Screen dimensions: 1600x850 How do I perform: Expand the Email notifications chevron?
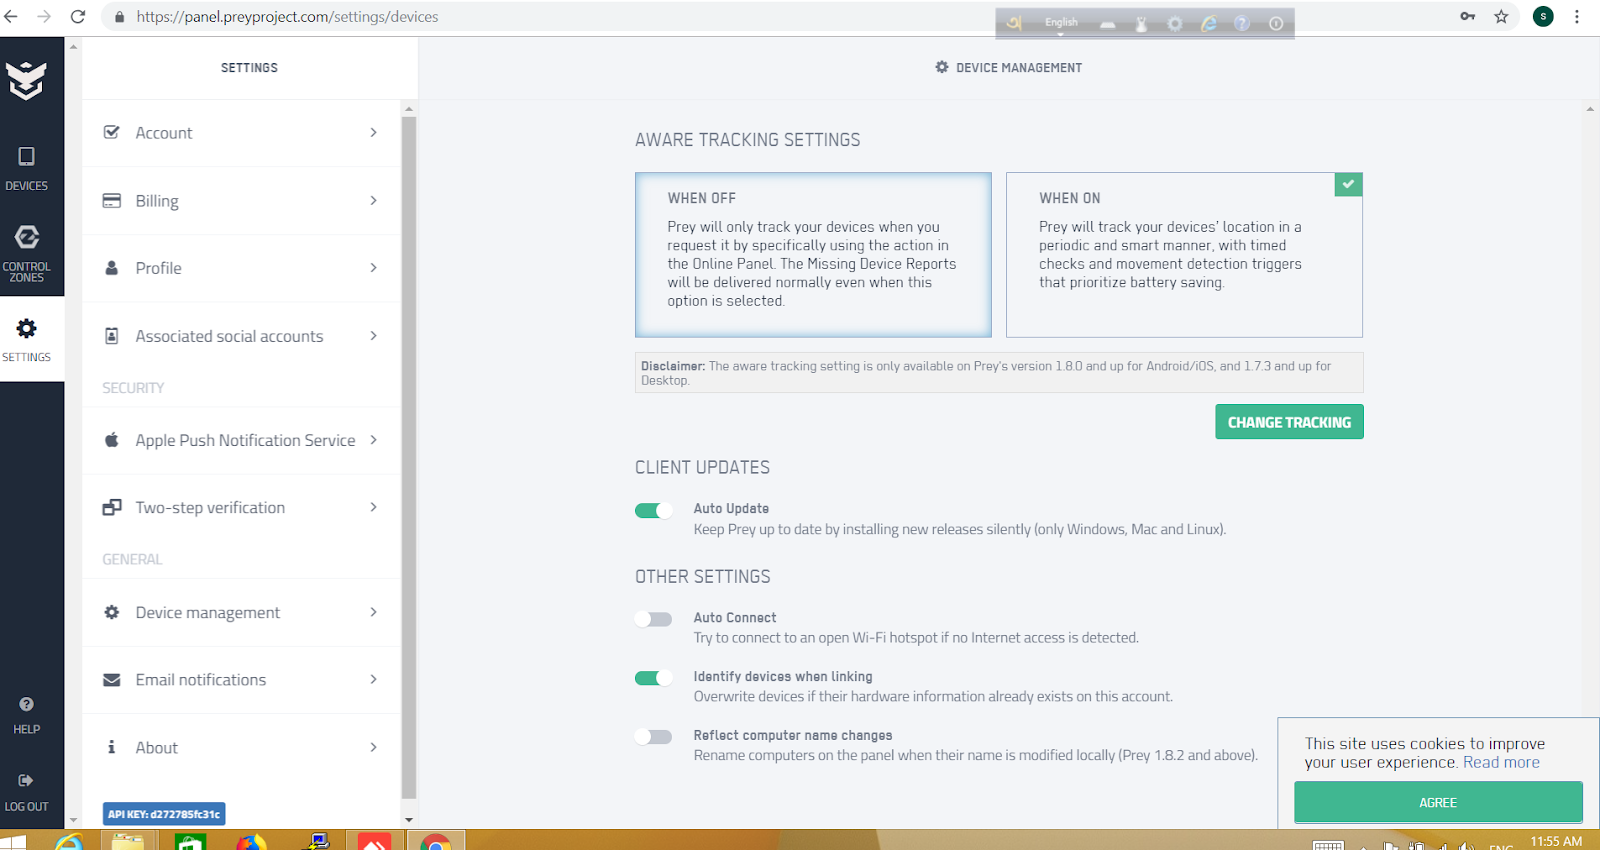pos(373,679)
